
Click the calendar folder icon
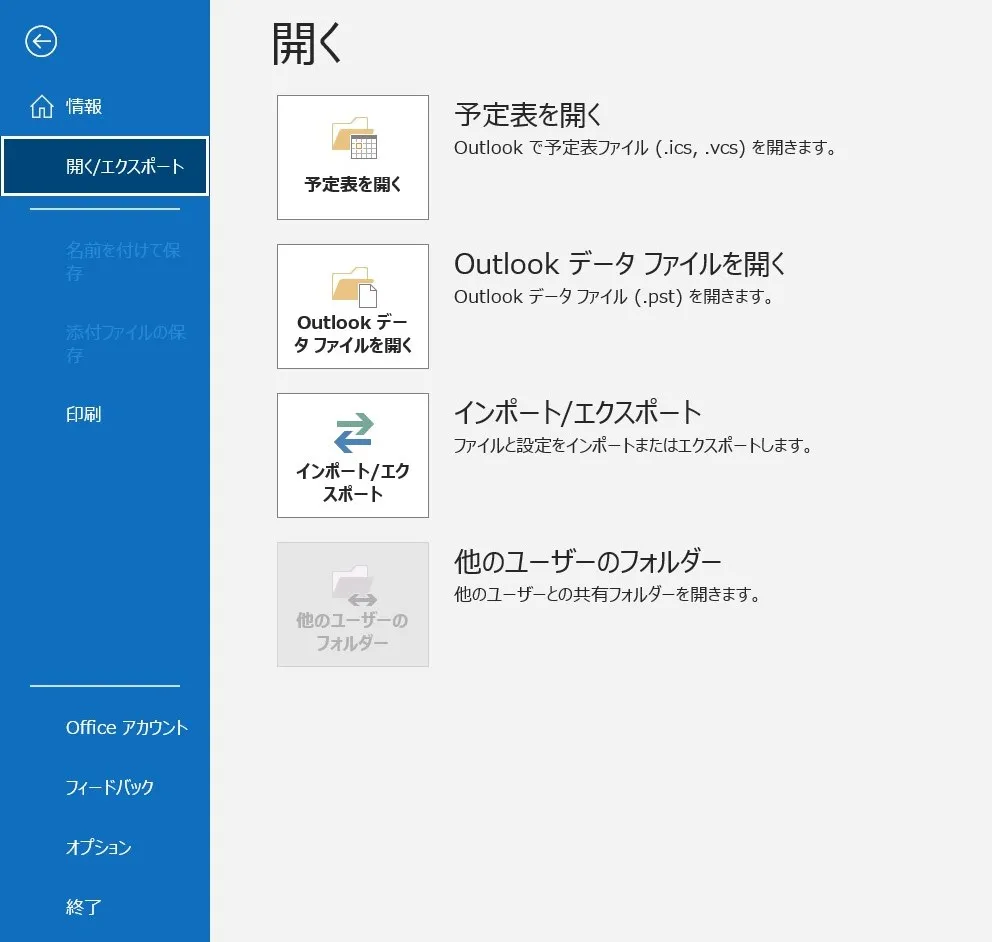point(354,137)
